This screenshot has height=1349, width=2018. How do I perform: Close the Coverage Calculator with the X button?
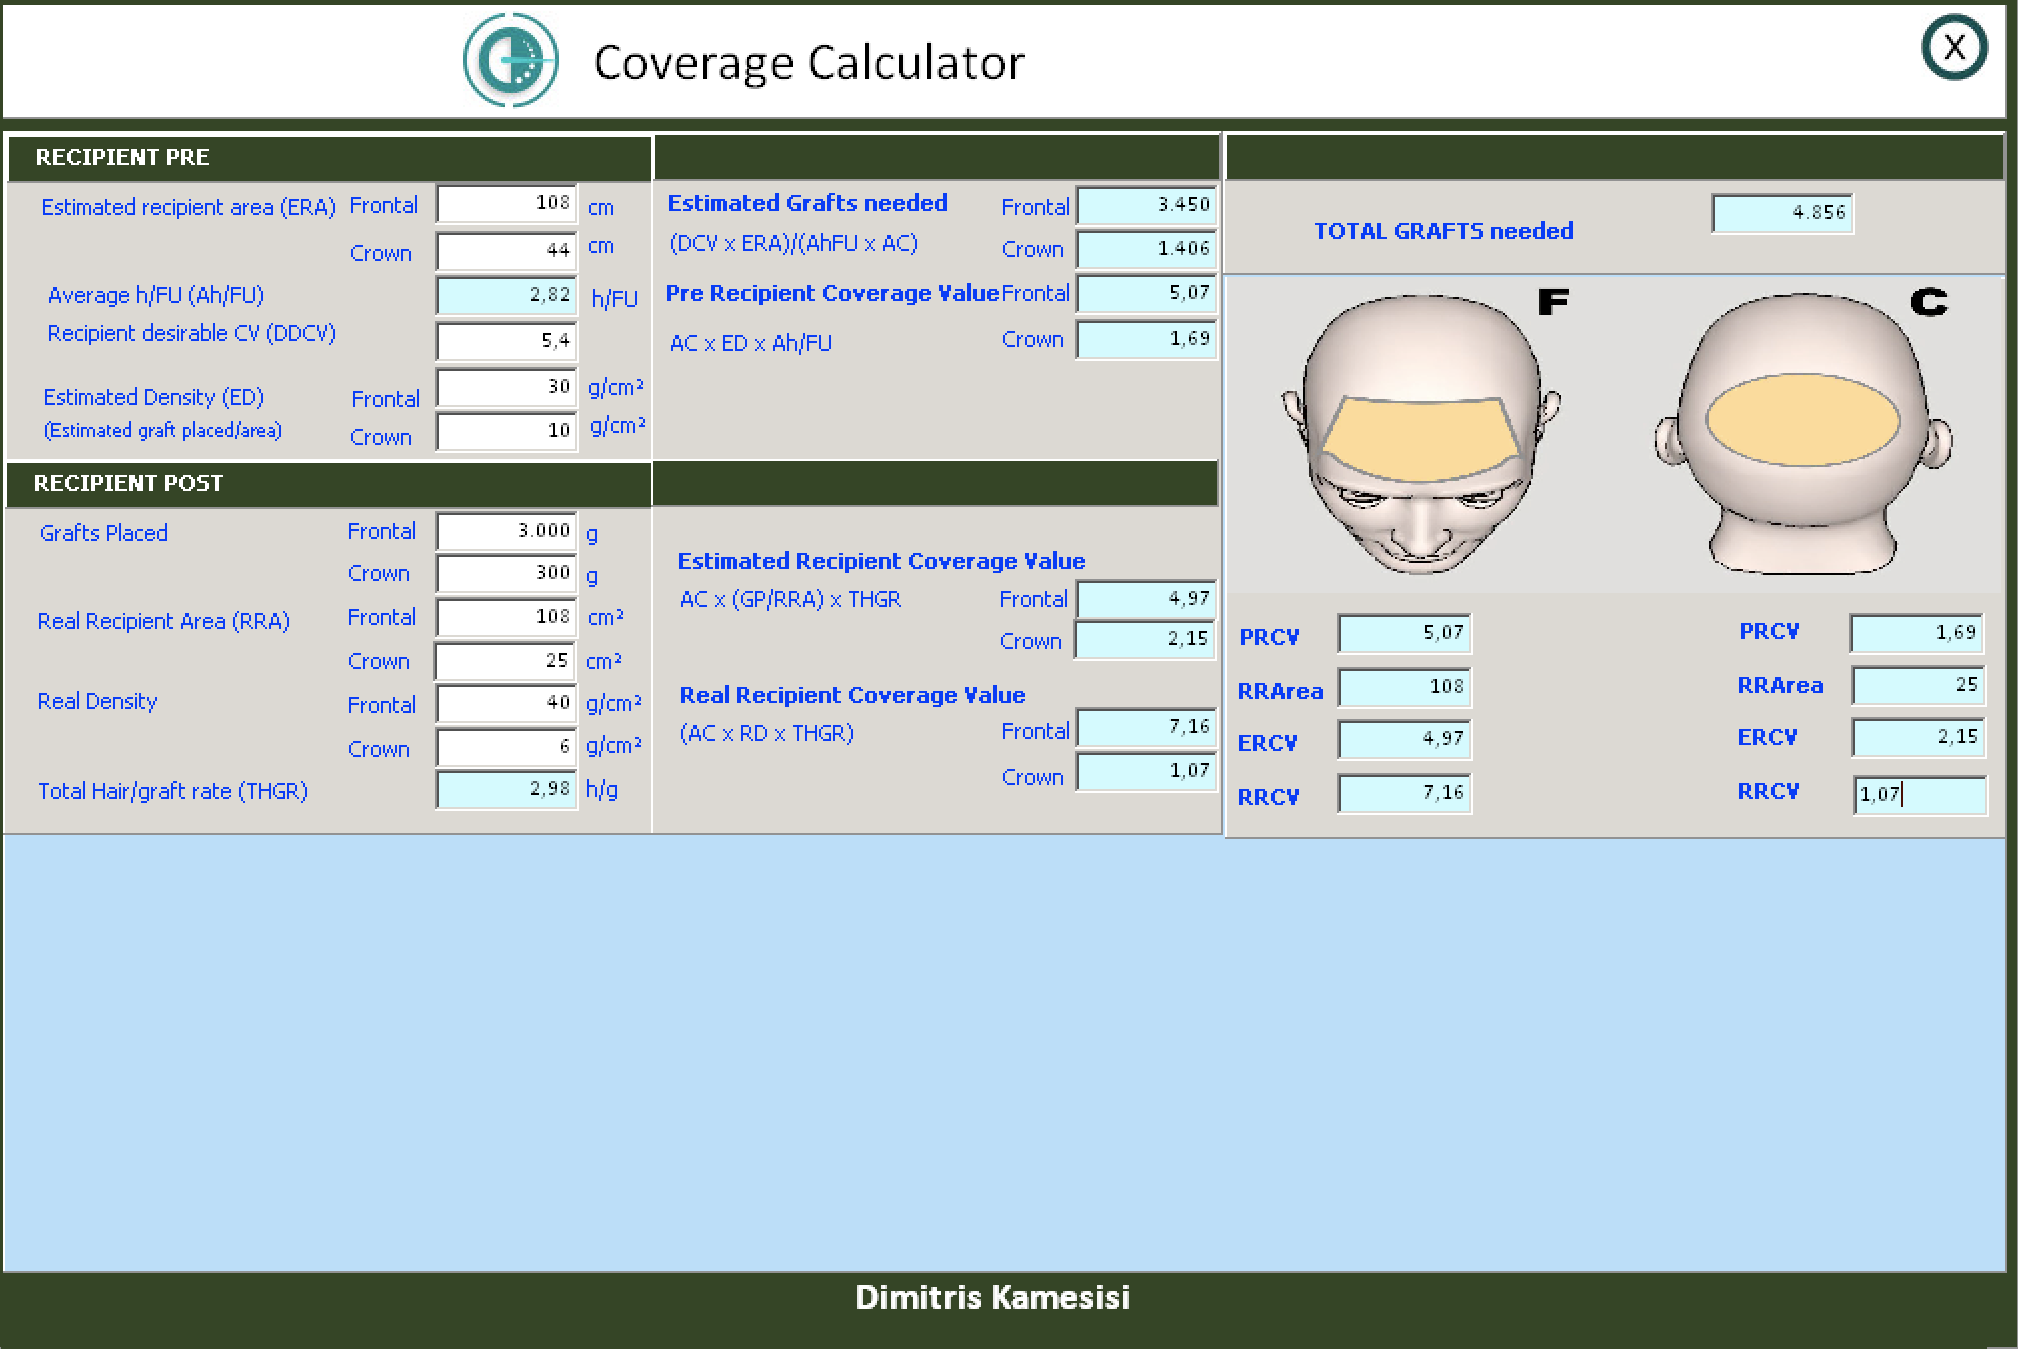[x=1954, y=47]
